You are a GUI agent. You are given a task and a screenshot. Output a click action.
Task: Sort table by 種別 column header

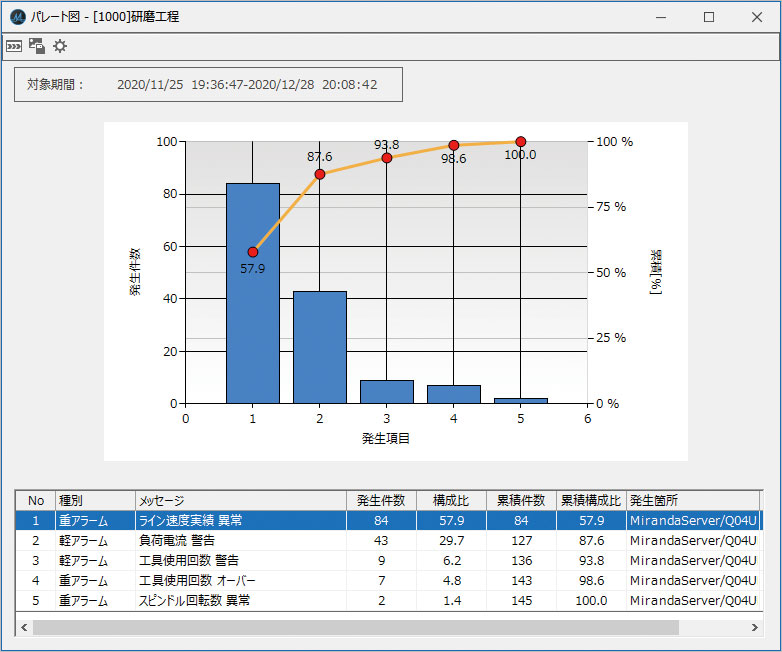point(95,500)
